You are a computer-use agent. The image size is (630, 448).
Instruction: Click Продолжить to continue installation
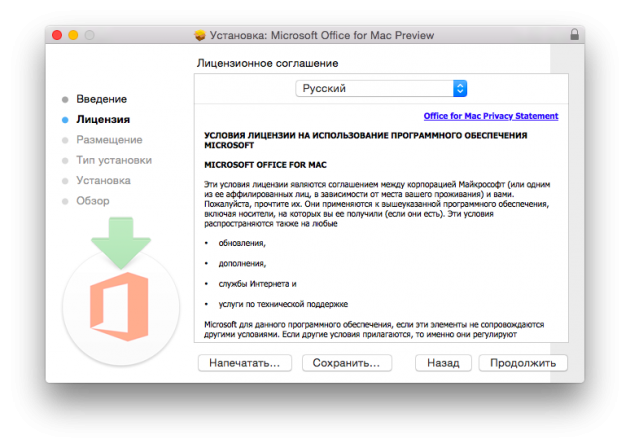pos(523,363)
